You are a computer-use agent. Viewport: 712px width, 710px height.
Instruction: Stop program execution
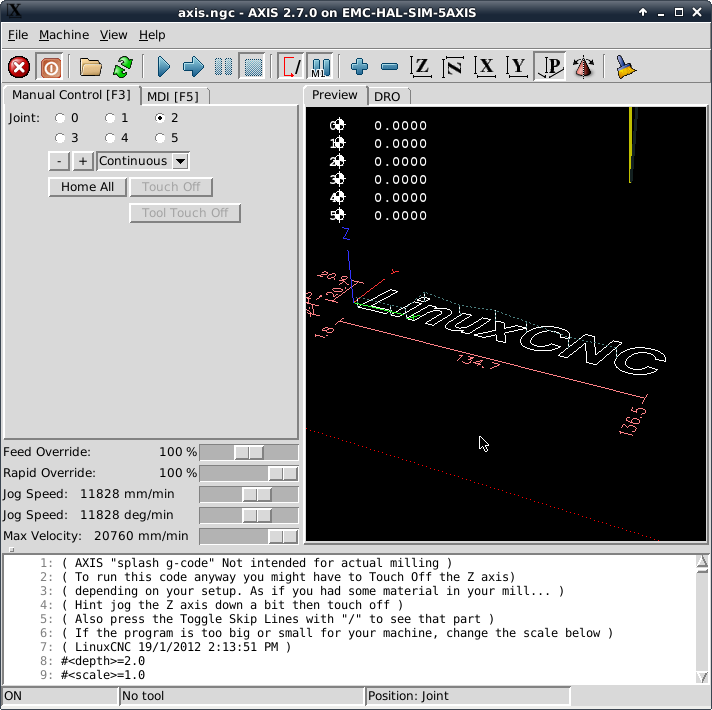(253, 68)
